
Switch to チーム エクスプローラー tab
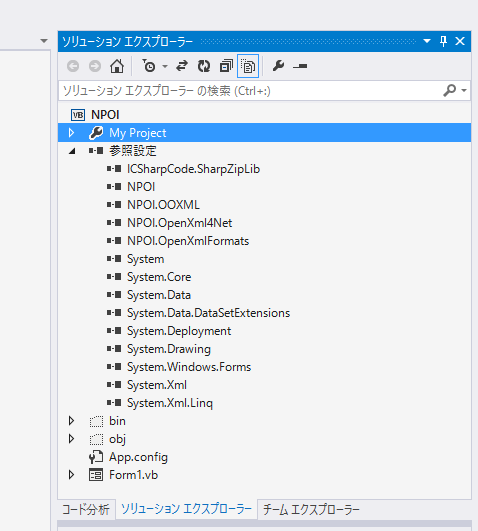point(311,509)
